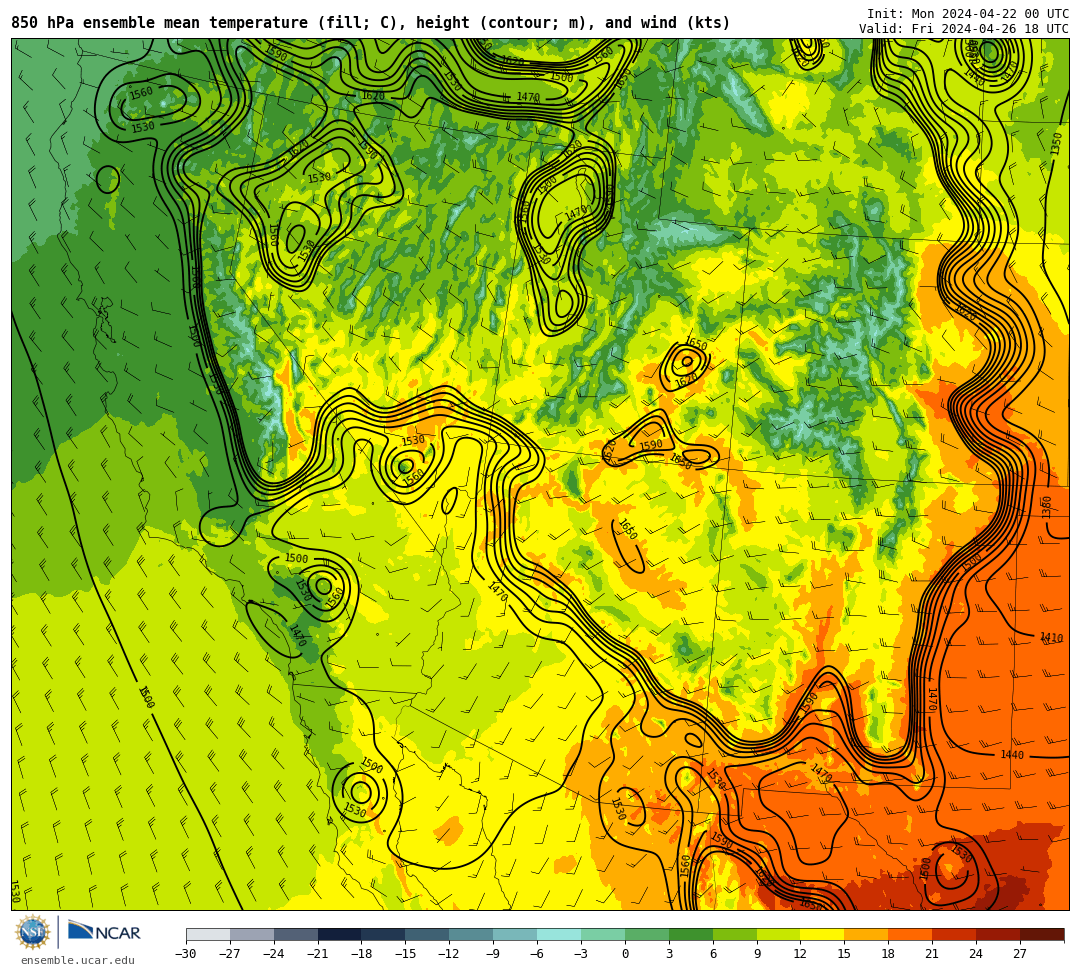Pick the darkest brown colorbar segment above 27

1041,934
